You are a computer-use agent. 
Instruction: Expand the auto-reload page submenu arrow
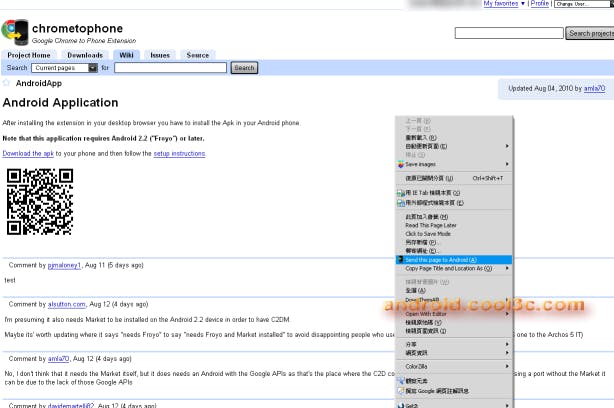click(507, 146)
